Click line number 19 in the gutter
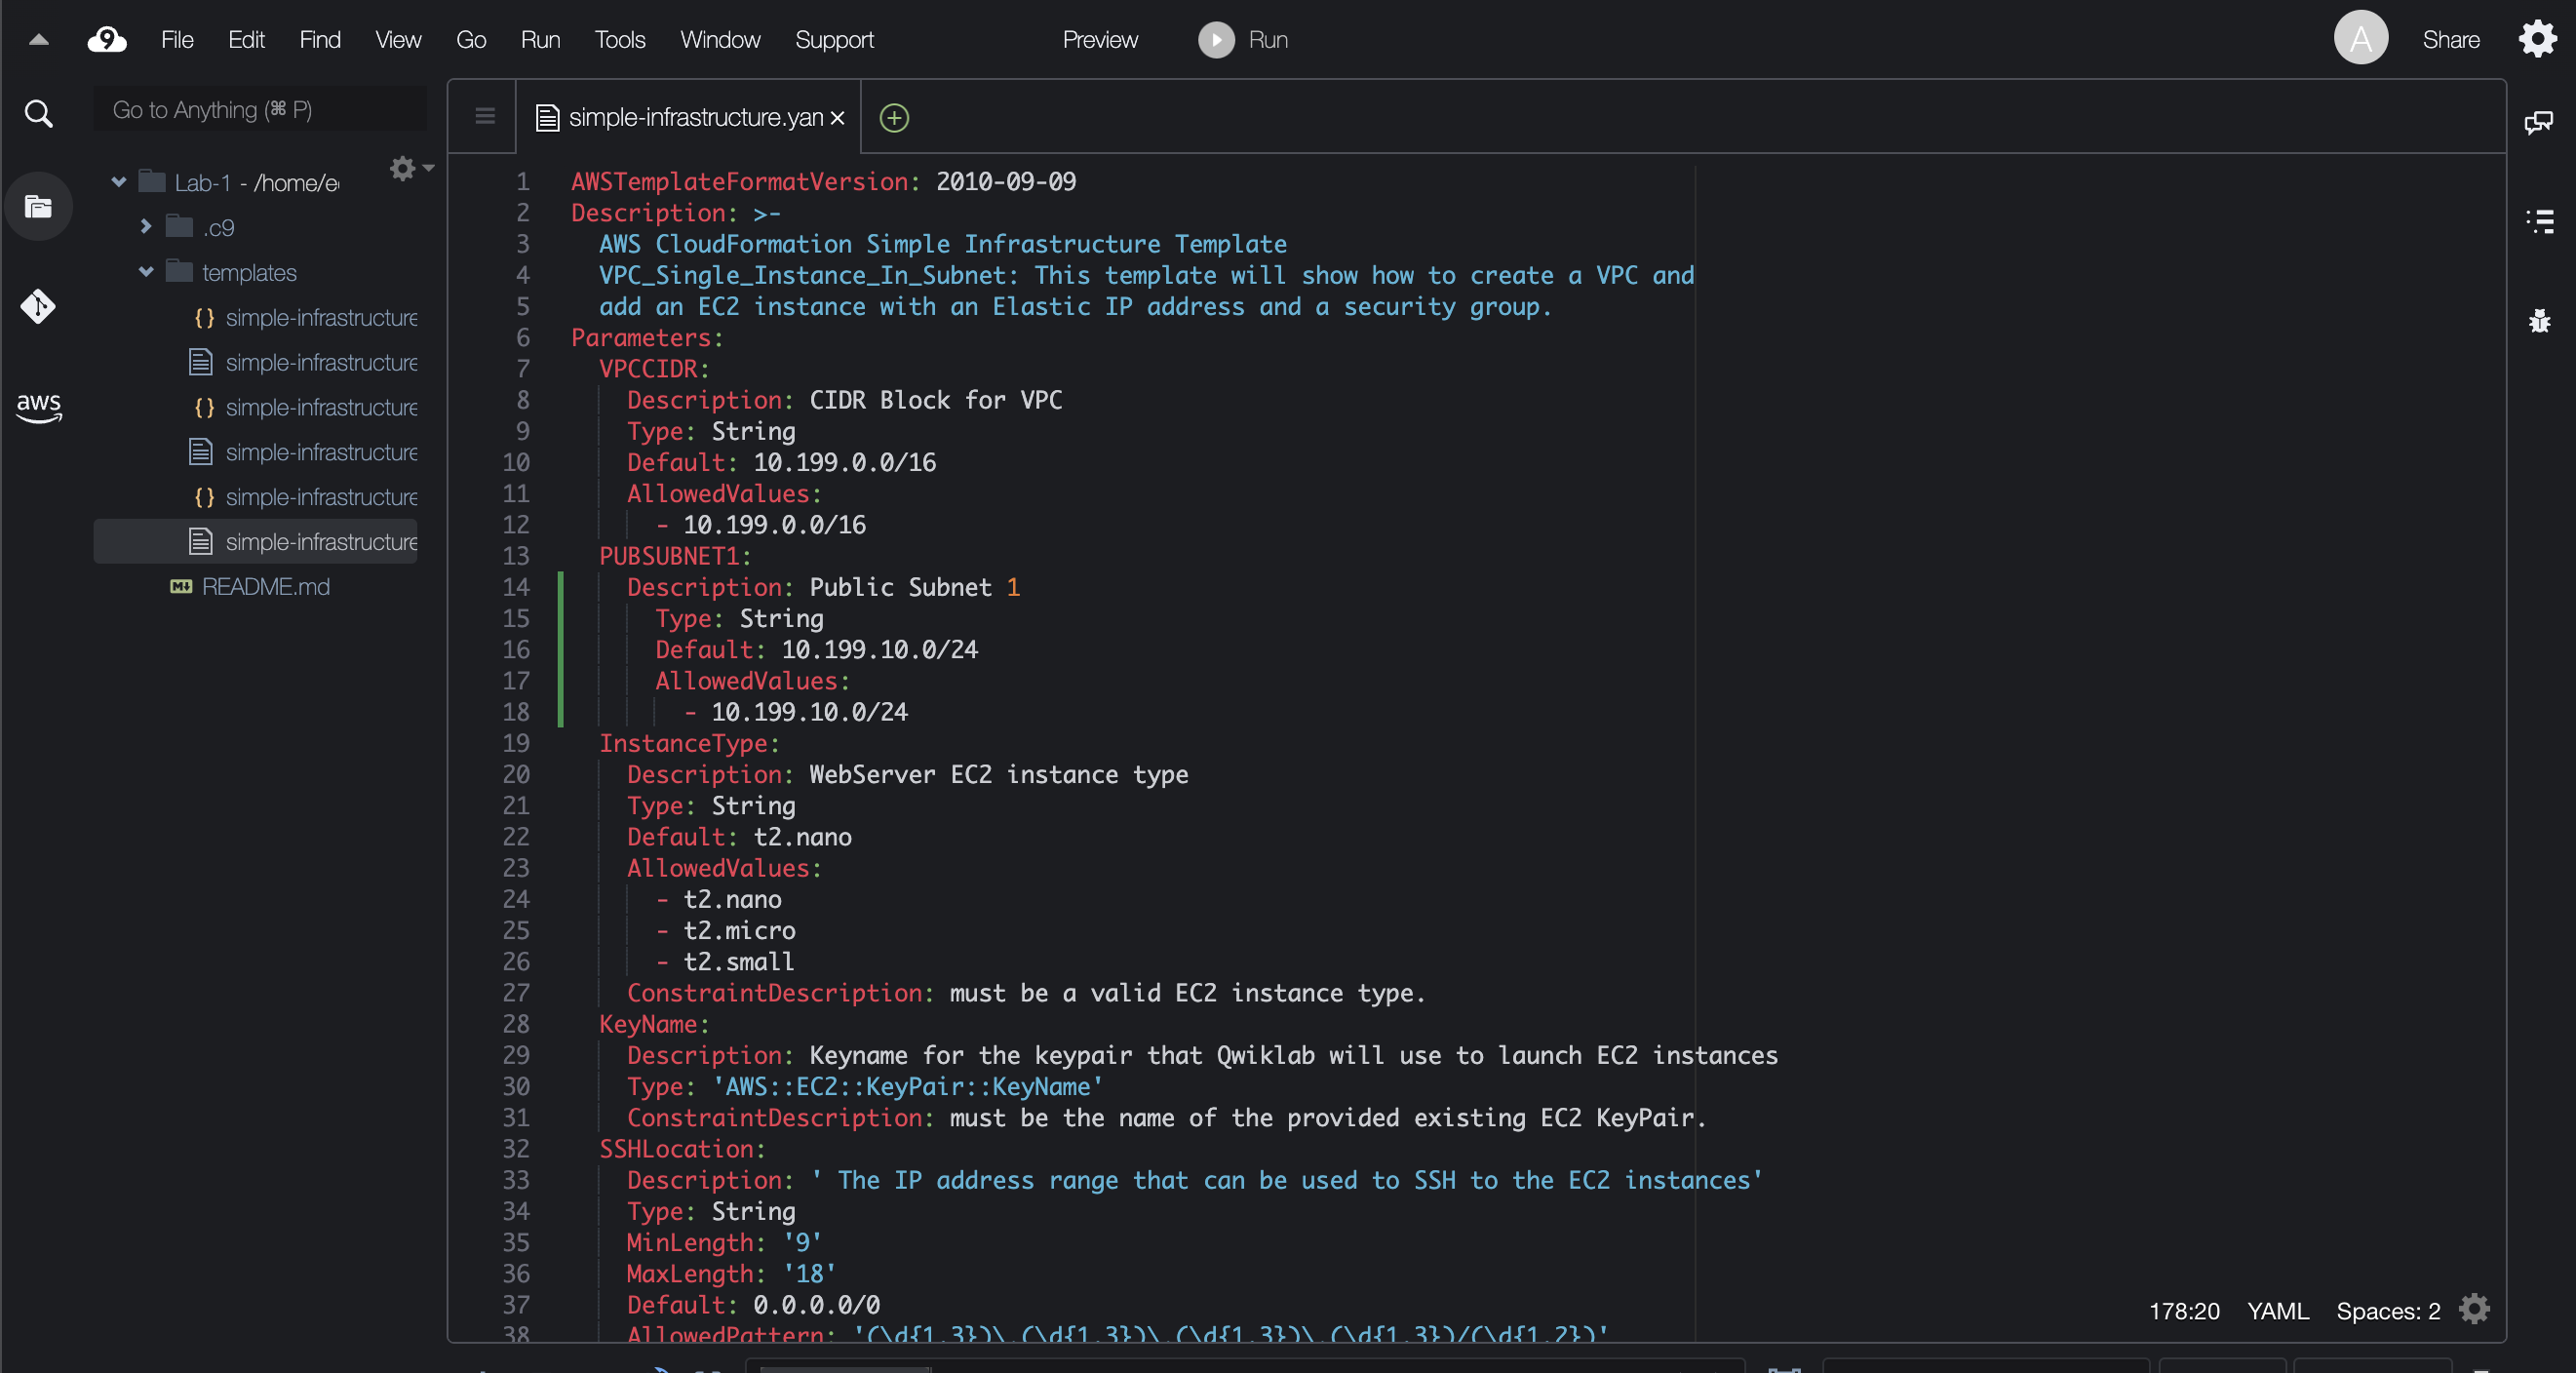2576x1373 pixels. pos(516,743)
